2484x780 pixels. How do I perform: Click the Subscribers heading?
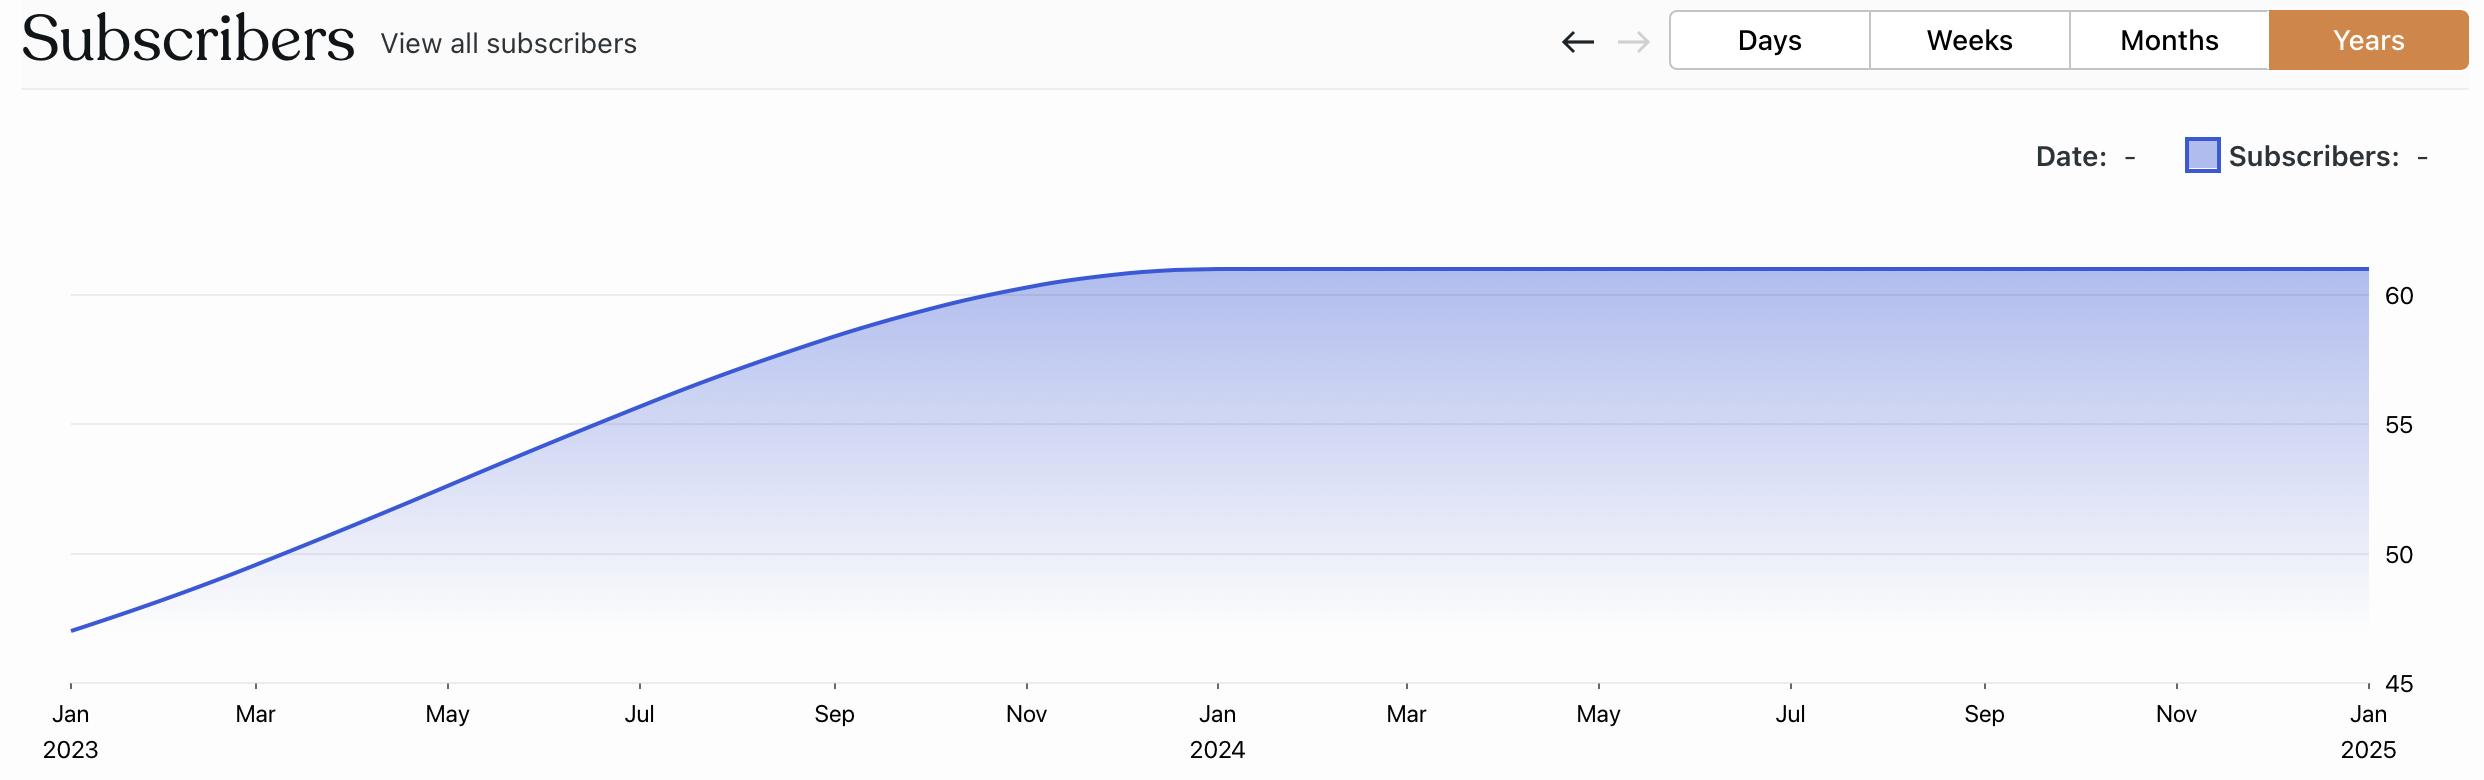(188, 40)
